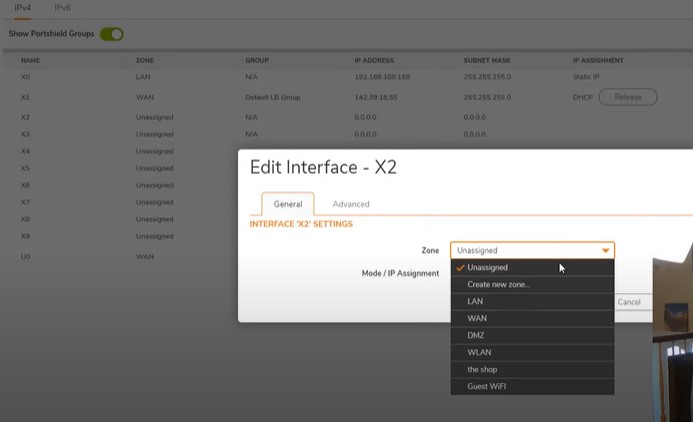
Task: Click the X0 interface row name
Action: [25, 76]
